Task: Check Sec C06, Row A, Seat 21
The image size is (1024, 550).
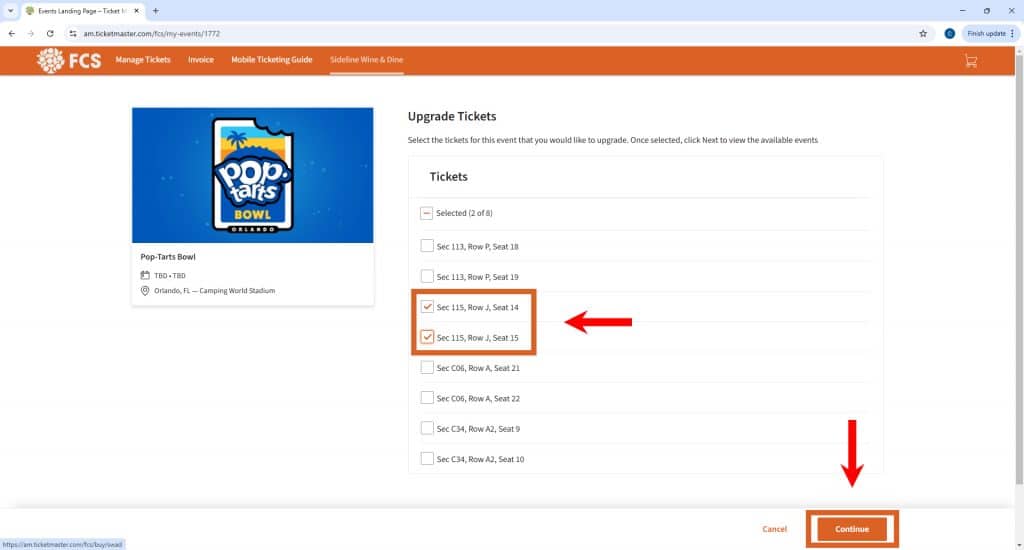Action: [426, 367]
